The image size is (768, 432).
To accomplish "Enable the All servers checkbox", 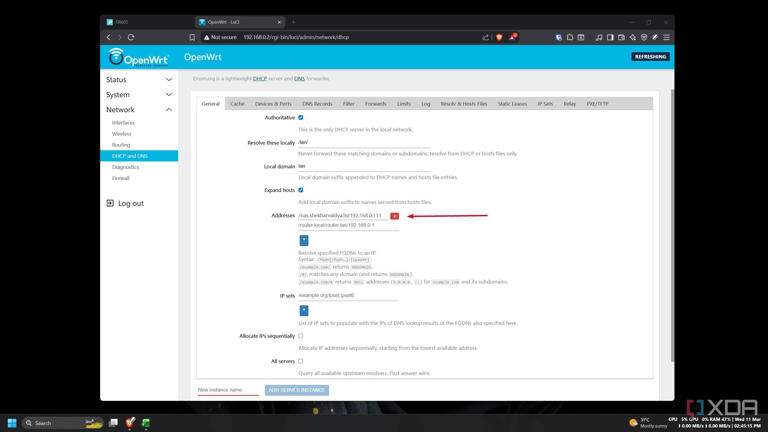I will tap(301, 361).
